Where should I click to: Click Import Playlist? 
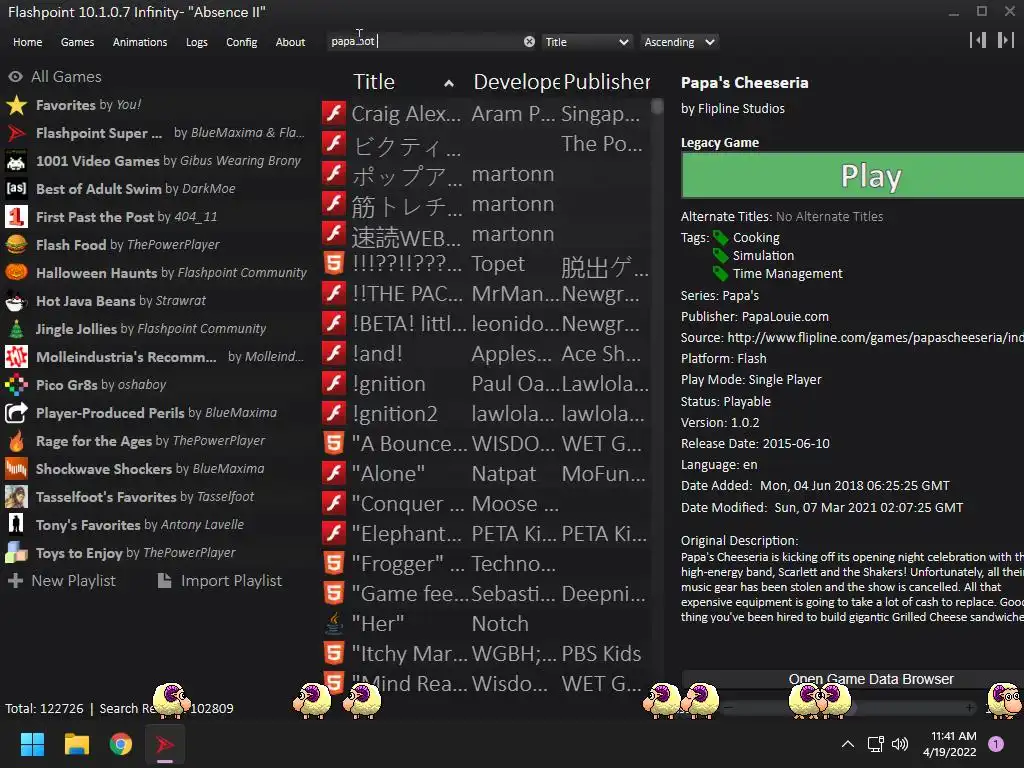pyautogui.click(x=220, y=581)
